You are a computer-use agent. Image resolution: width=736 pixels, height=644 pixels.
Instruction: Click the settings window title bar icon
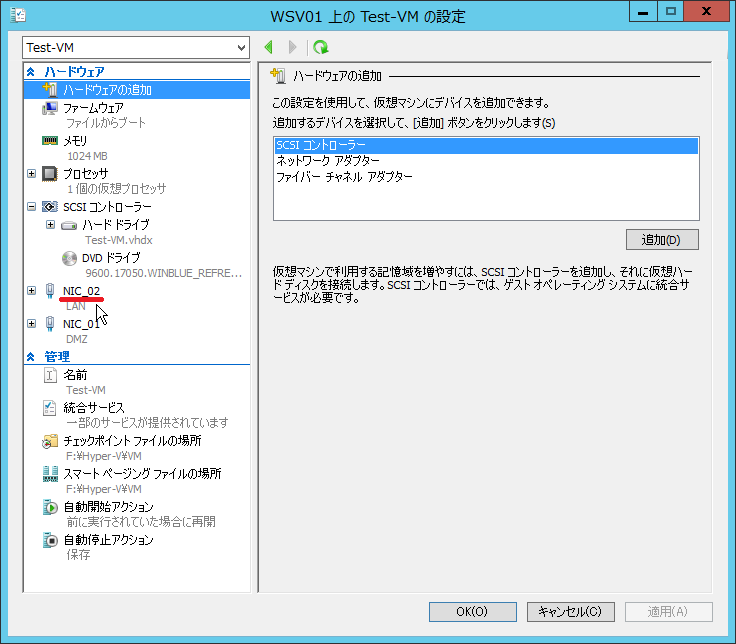(x=18, y=15)
